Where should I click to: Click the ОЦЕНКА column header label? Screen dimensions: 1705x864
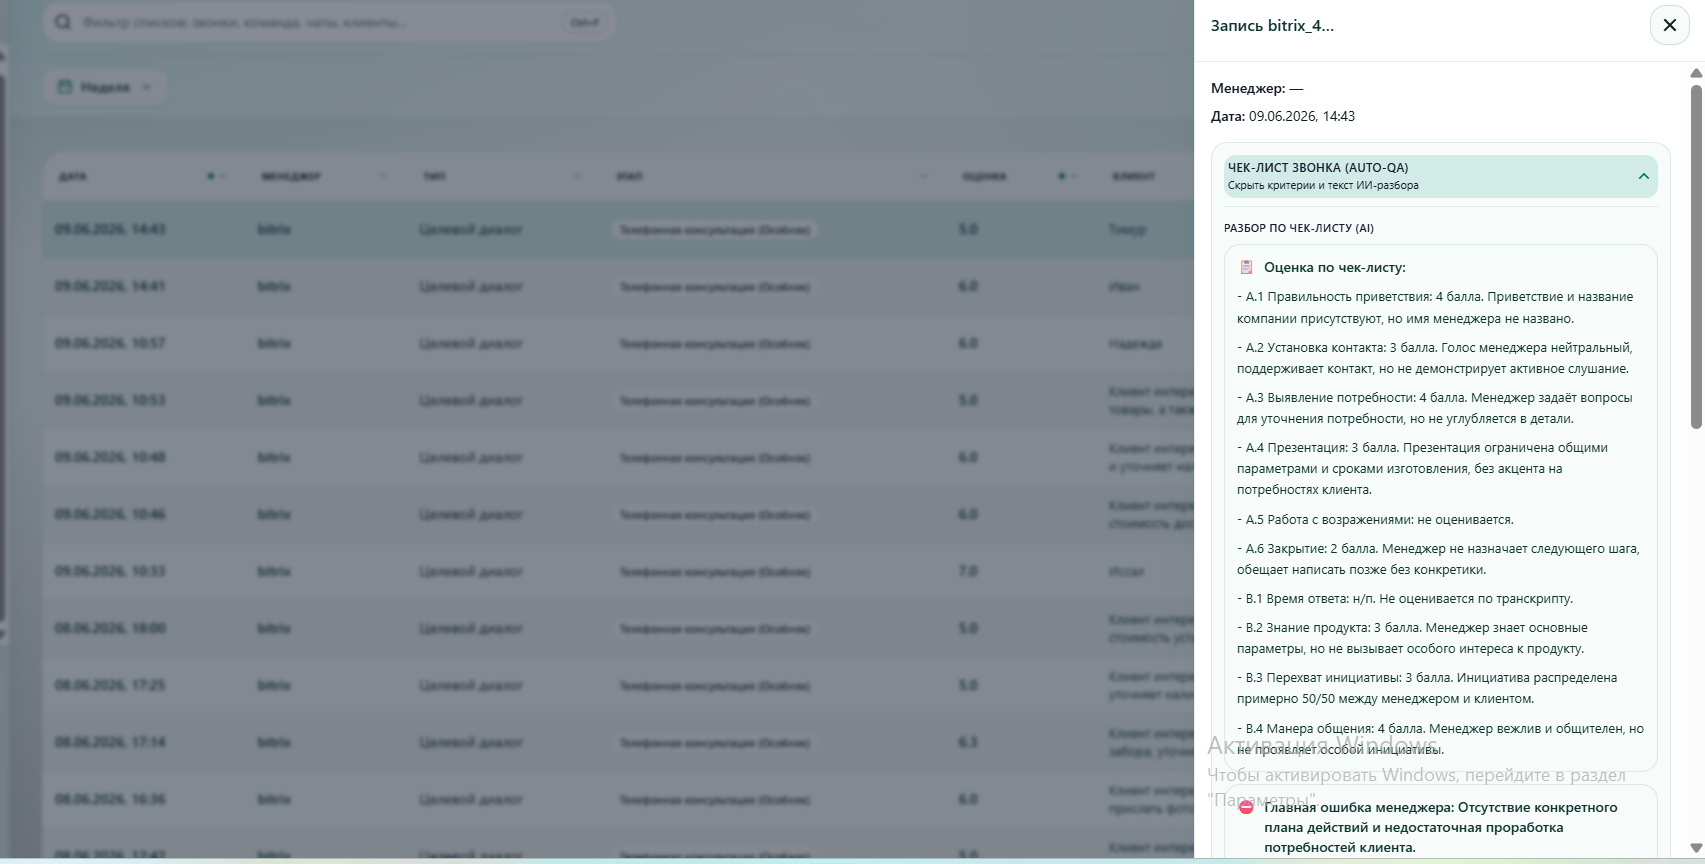tap(984, 176)
